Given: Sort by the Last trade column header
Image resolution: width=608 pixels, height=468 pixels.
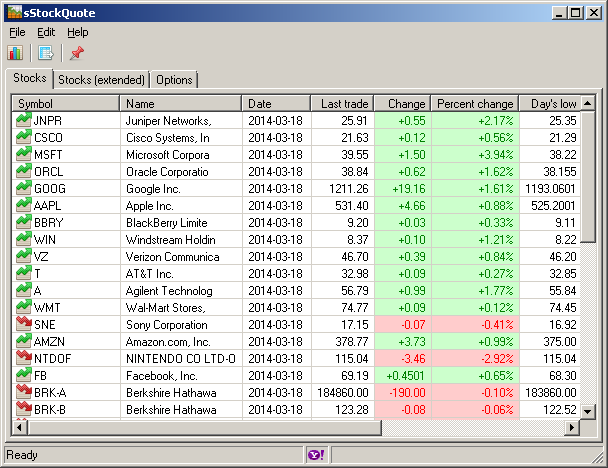Looking at the screenshot, I should tap(342, 104).
